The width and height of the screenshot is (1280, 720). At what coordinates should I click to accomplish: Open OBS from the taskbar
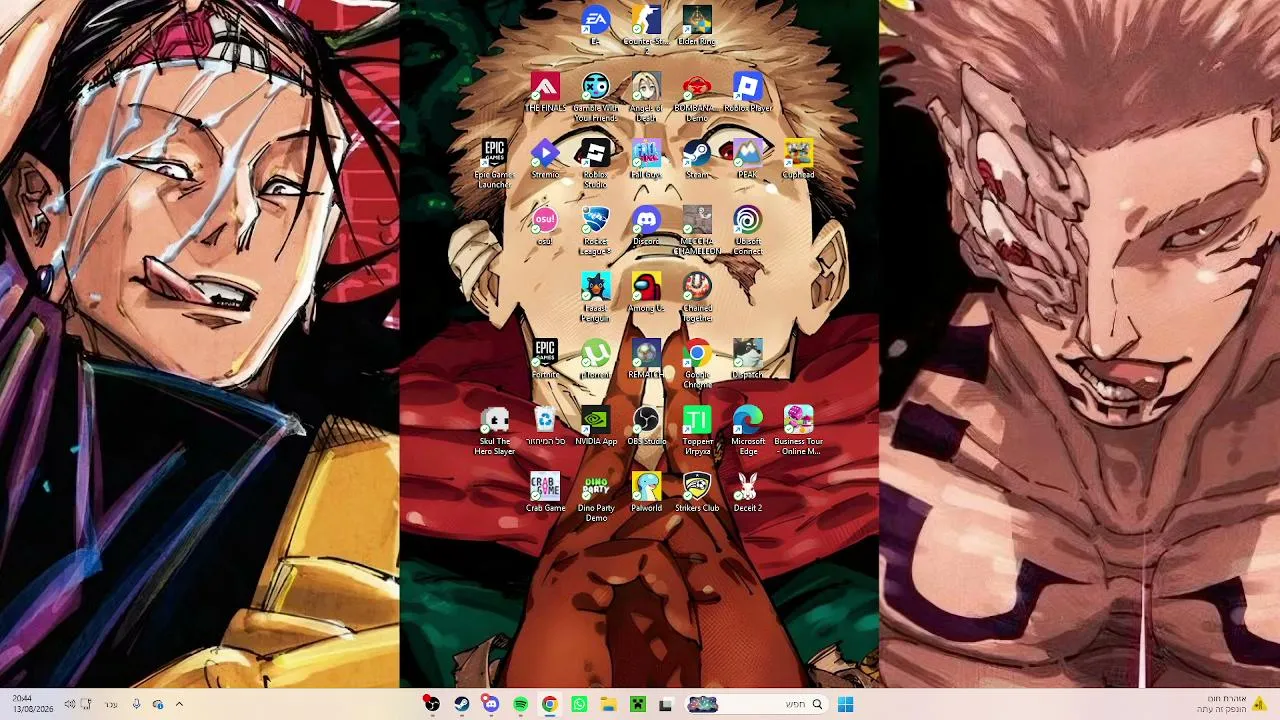[431, 704]
